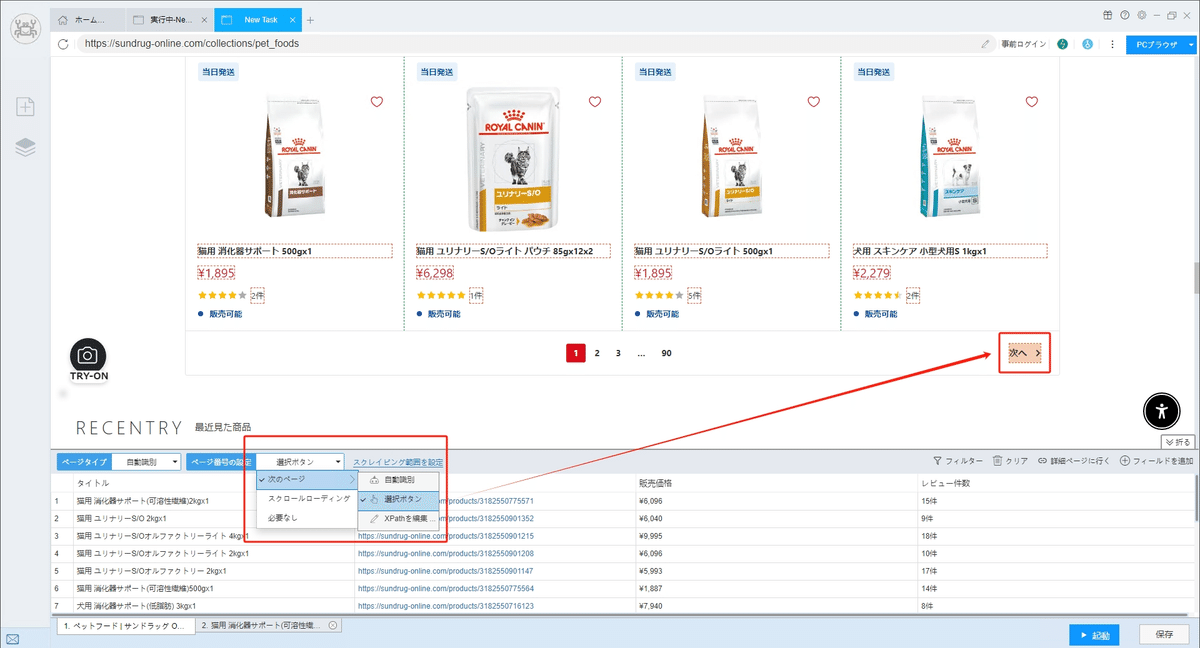Close the 実行中-Ne... tab
Screen dimensions: 1200x648
(x=203, y=20)
